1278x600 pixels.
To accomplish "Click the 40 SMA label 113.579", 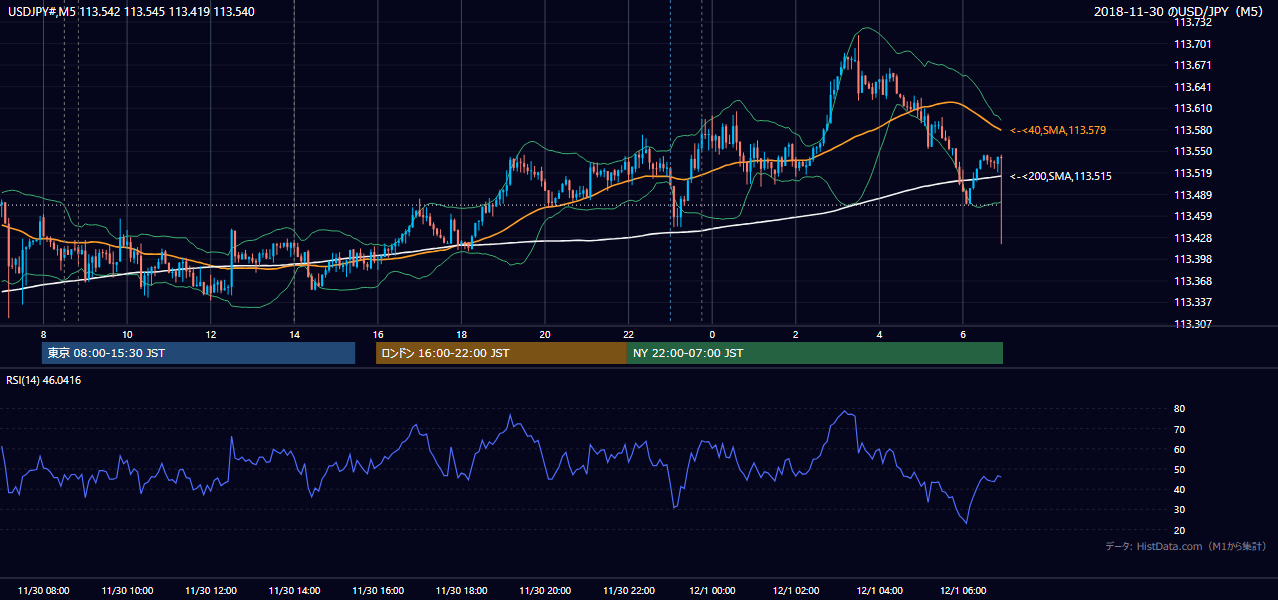I will (x=1058, y=130).
